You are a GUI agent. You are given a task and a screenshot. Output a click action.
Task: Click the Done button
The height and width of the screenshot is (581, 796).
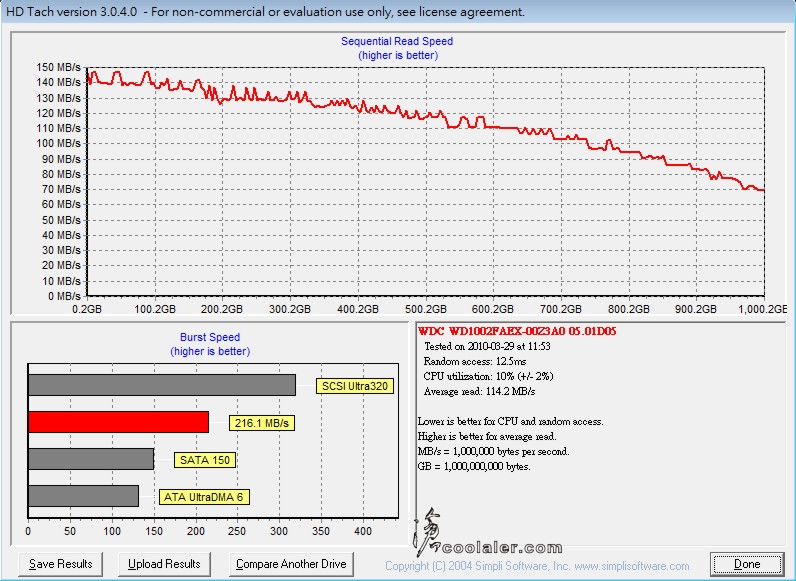747,564
